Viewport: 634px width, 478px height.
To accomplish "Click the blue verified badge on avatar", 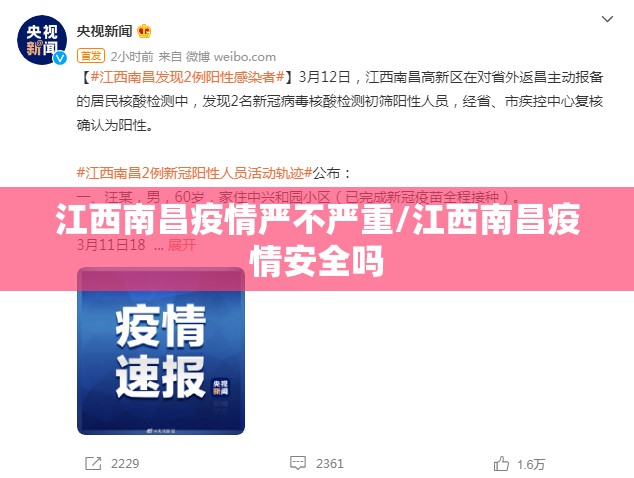I will pyautogui.click(x=60, y=58).
